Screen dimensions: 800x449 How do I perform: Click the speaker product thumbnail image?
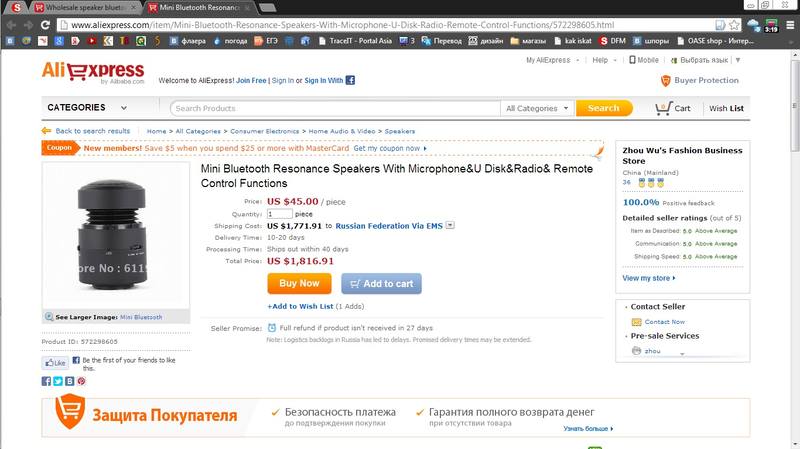tap(115, 235)
